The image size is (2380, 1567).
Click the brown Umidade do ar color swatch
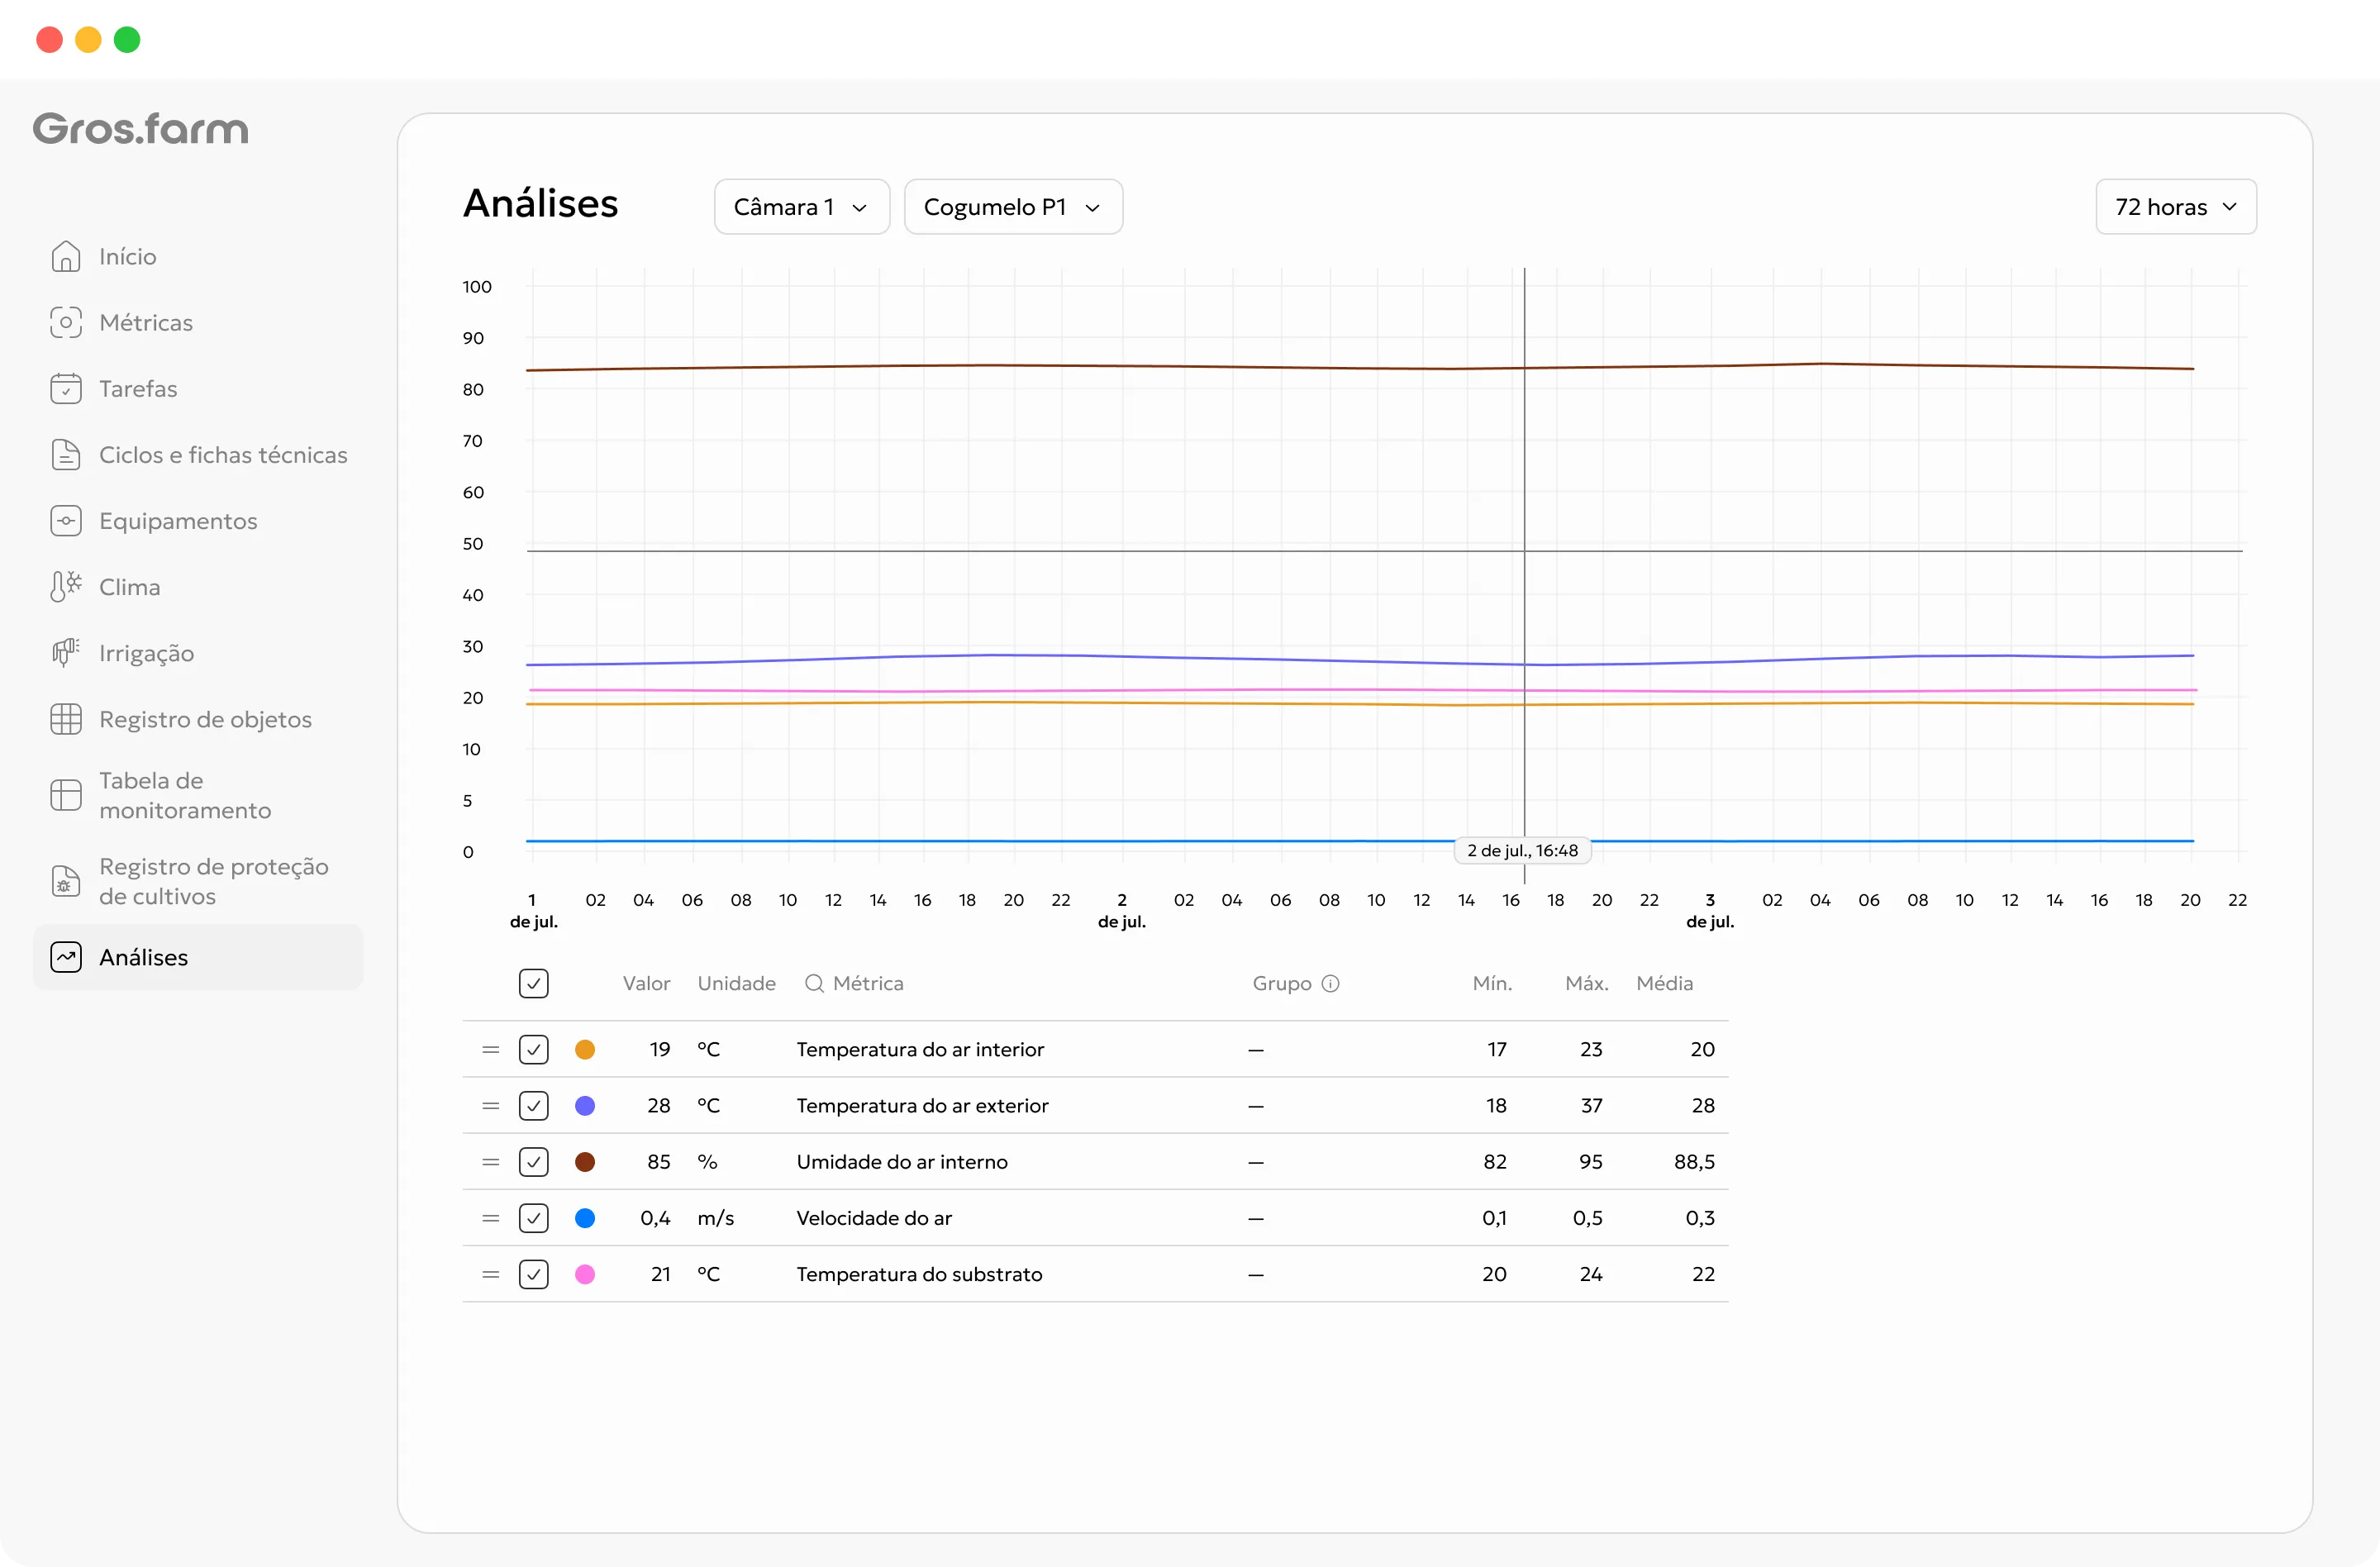tap(585, 1162)
